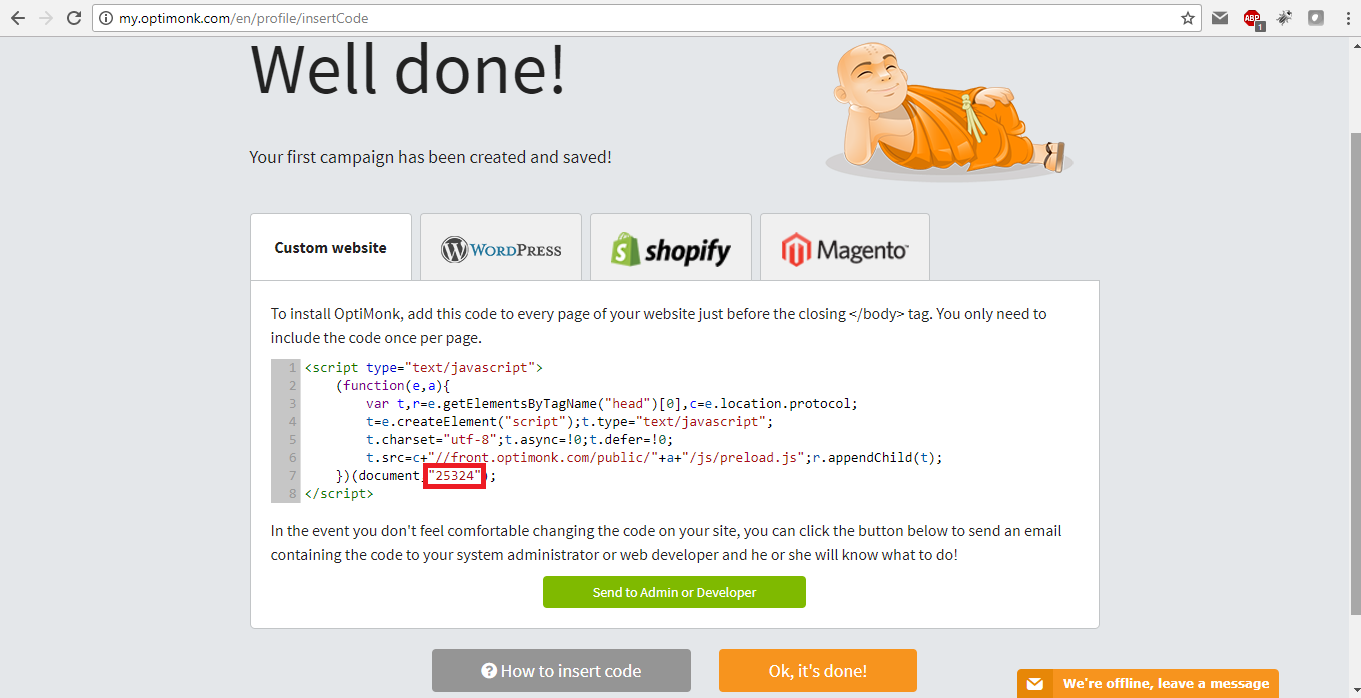Click the Well done! heading
Viewport: 1361px width, 698px height.
point(408,68)
